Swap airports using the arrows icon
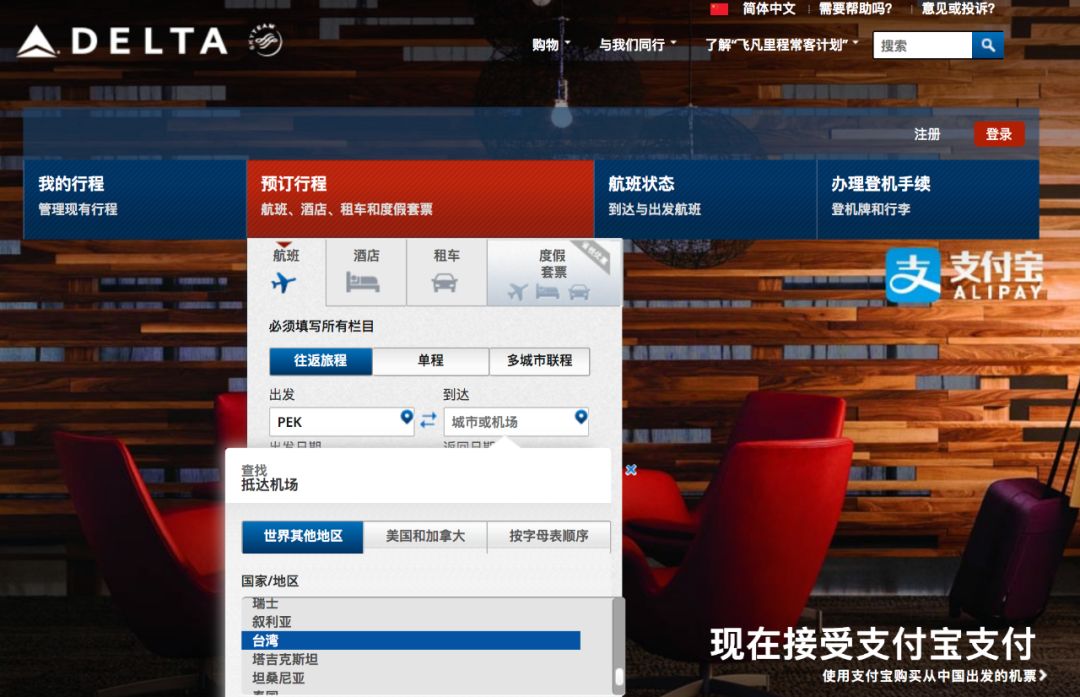Viewport: 1080px width, 697px height. (430, 421)
